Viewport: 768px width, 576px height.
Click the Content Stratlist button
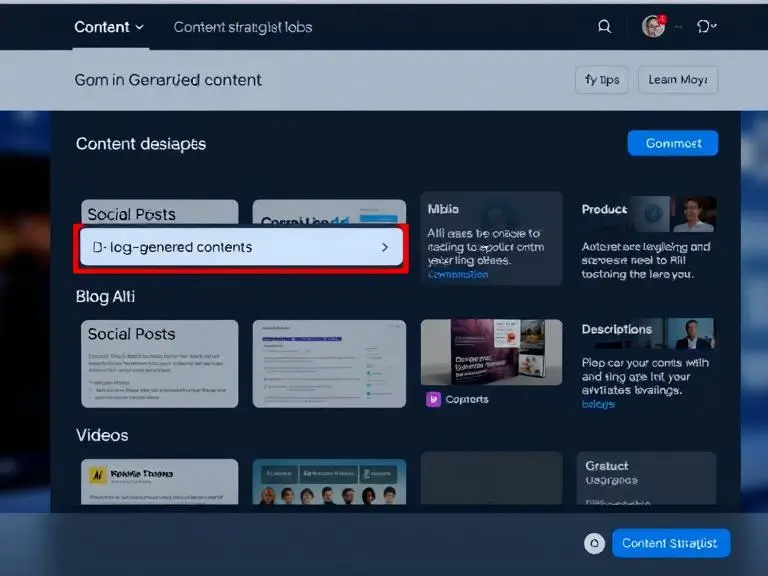click(x=671, y=543)
